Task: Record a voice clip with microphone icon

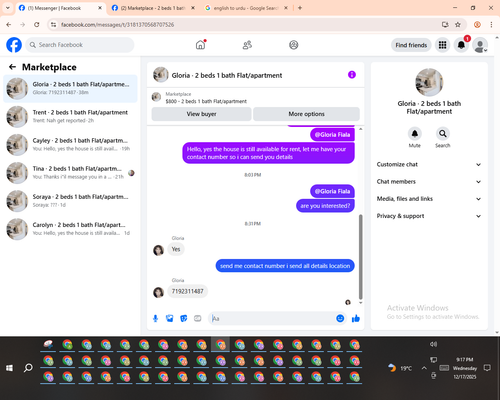Action: 155,319
